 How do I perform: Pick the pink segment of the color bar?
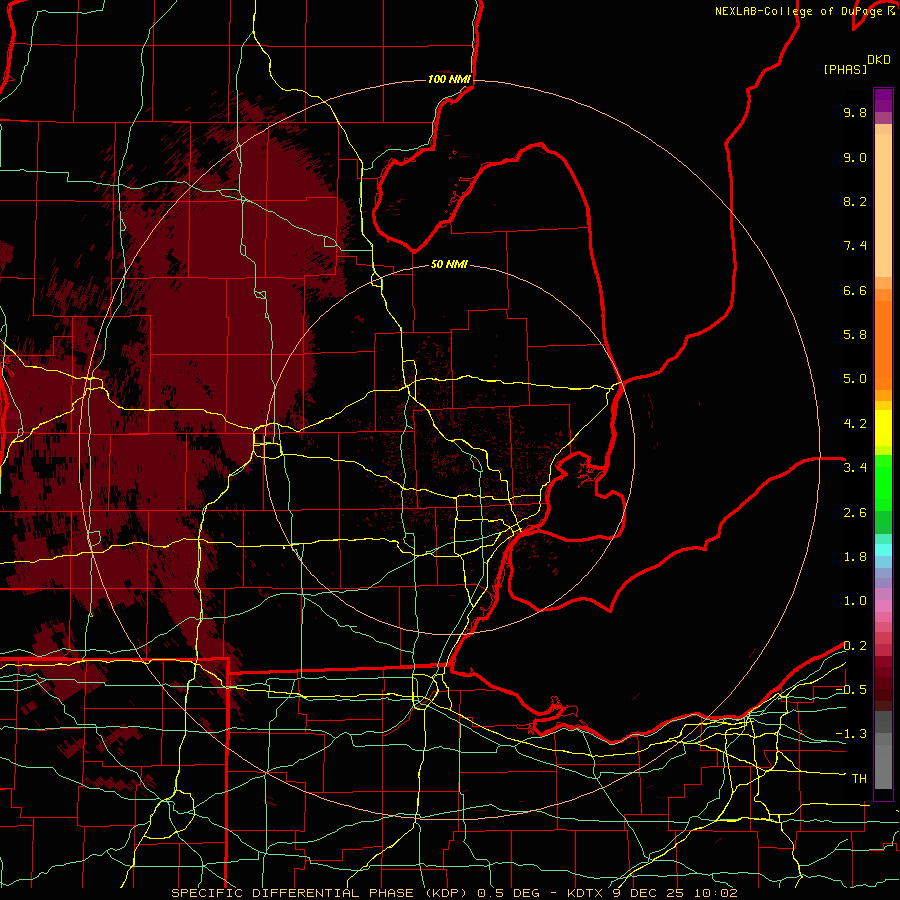click(883, 606)
